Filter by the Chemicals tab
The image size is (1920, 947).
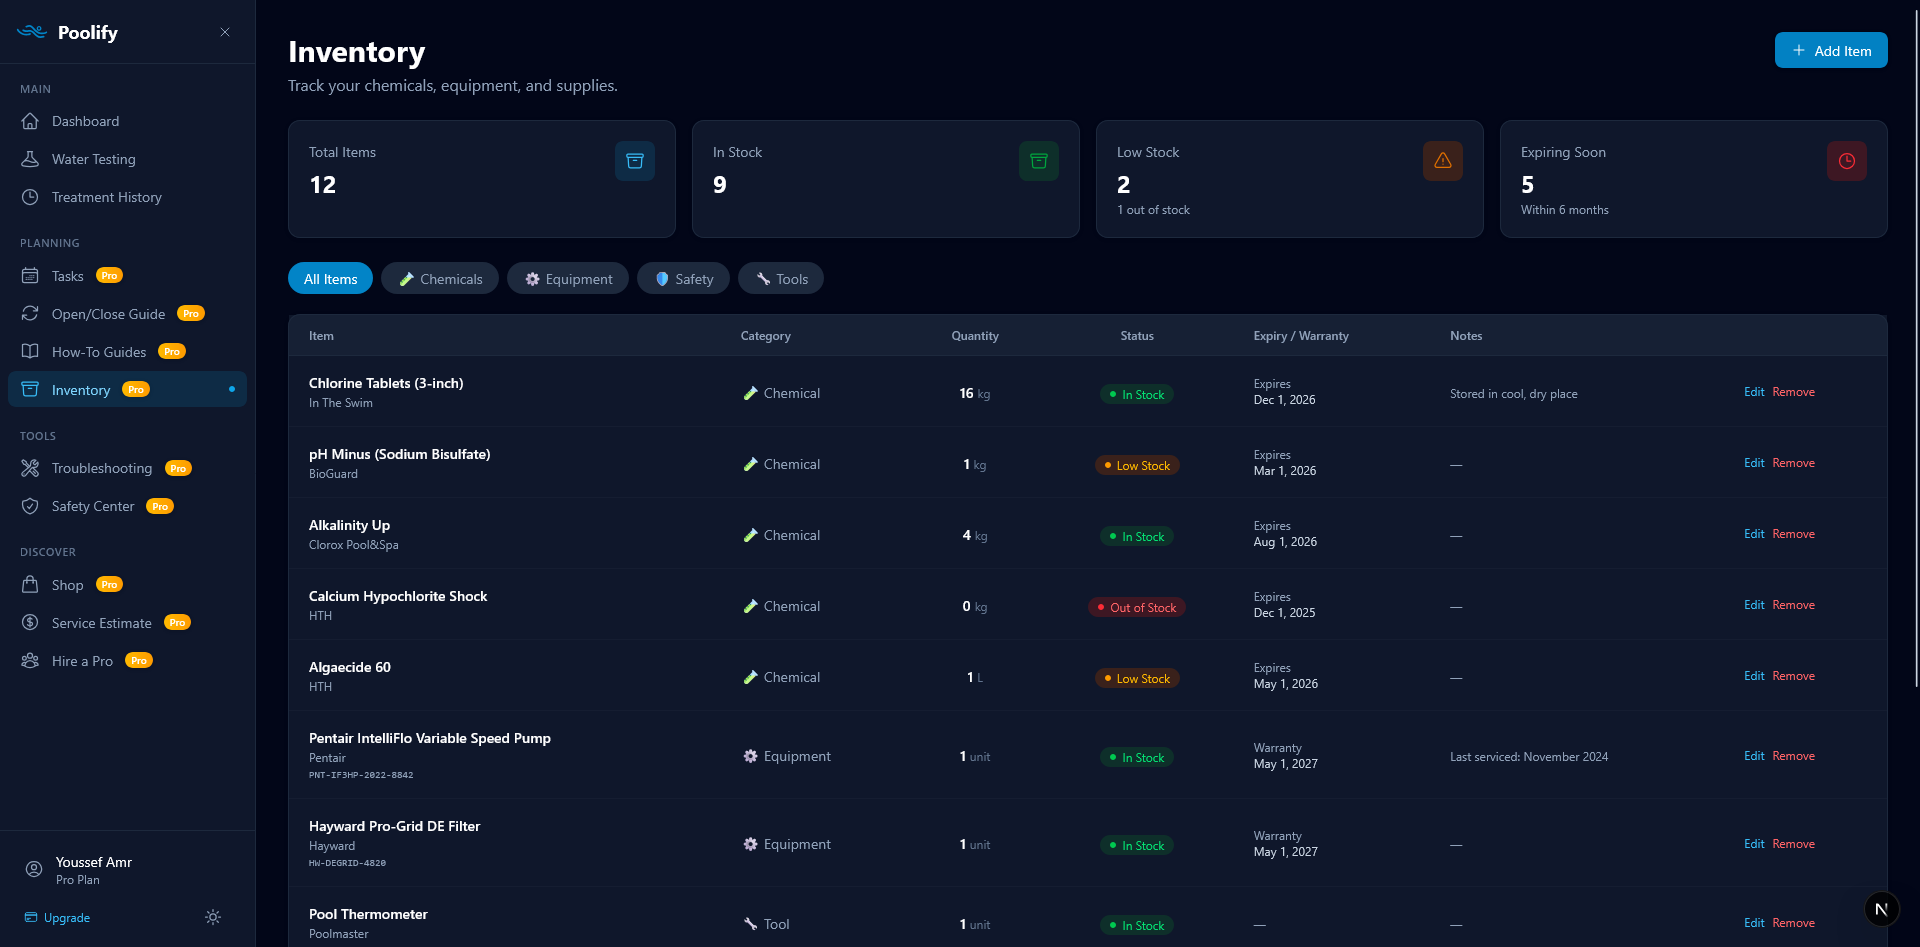coord(440,279)
